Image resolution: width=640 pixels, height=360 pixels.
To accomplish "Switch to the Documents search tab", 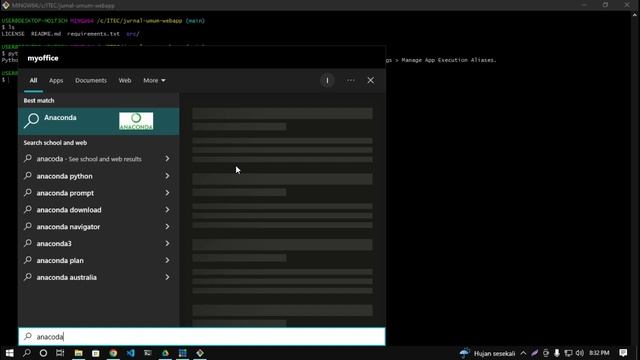I will tap(91, 80).
